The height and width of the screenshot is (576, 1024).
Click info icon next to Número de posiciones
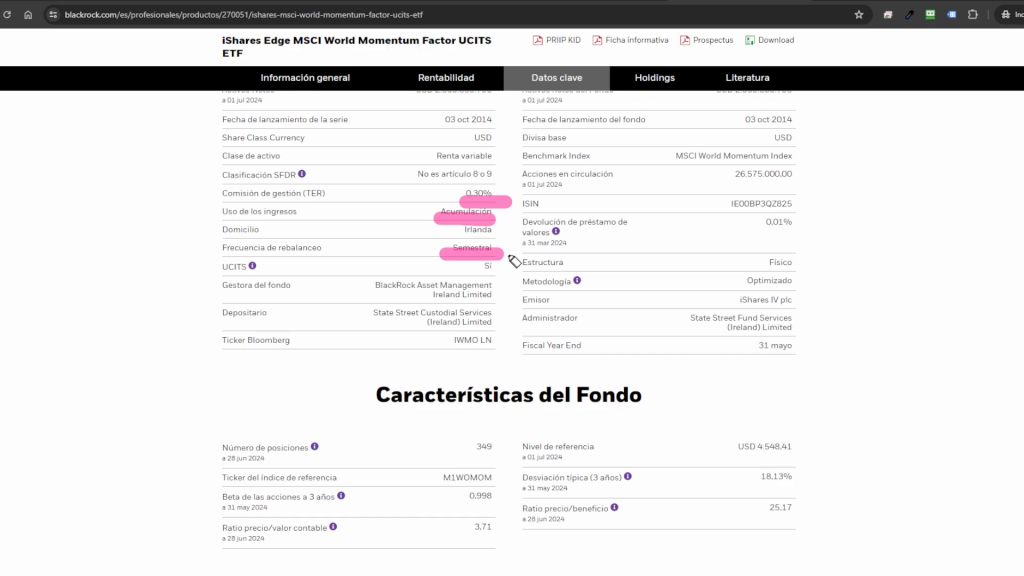[x=315, y=447]
